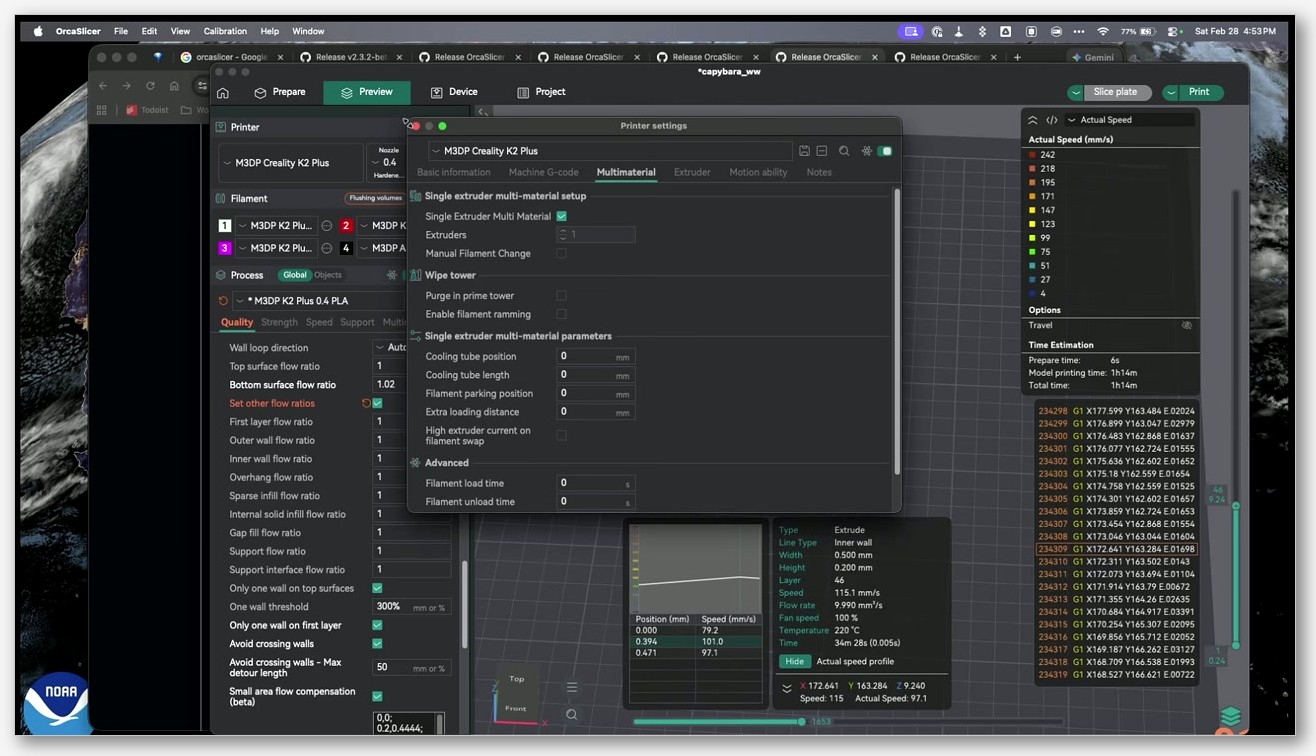Click the delete preset icon beside save

click(821, 151)
